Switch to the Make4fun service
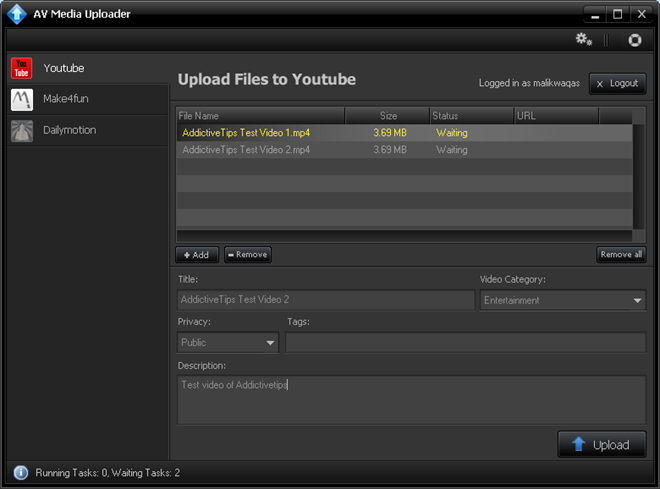 [x=88, y=99]
